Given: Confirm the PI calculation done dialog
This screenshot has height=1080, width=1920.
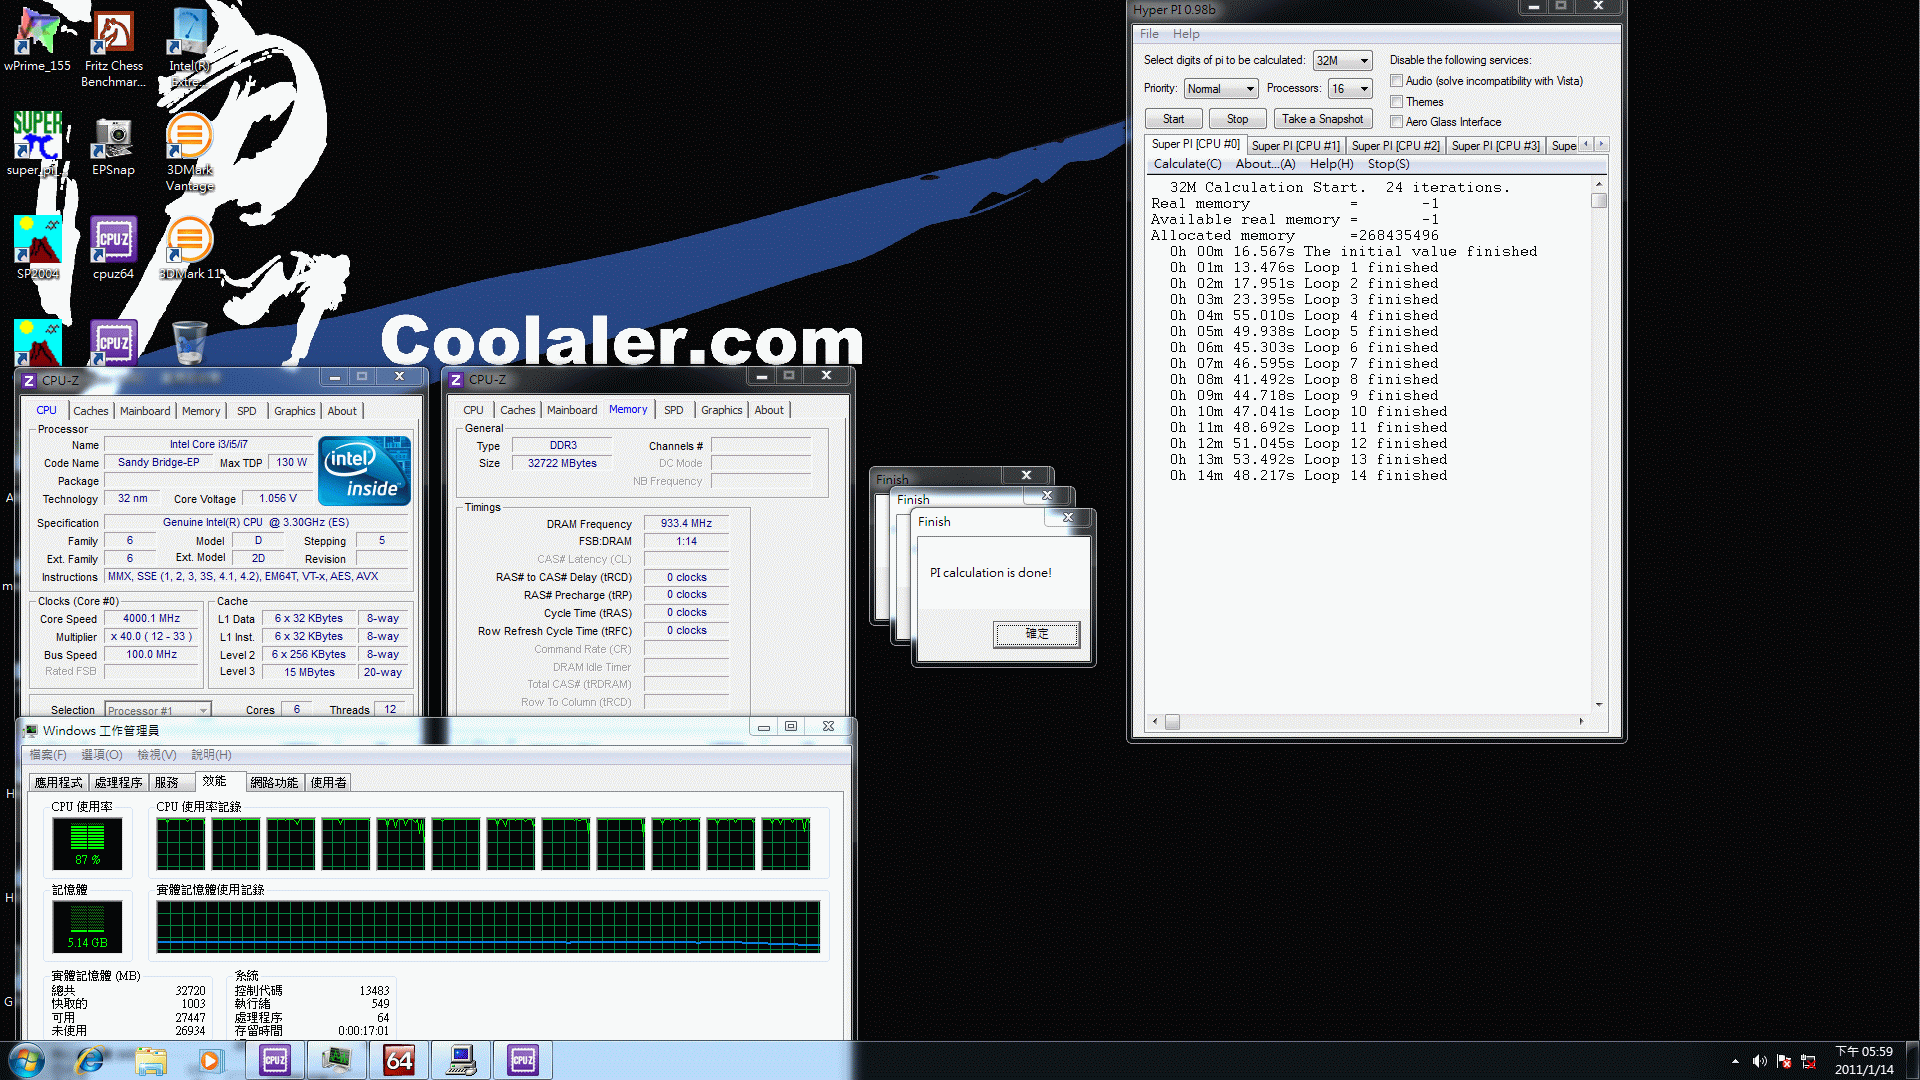Looking at the screenshot, I should (1036, 634).
